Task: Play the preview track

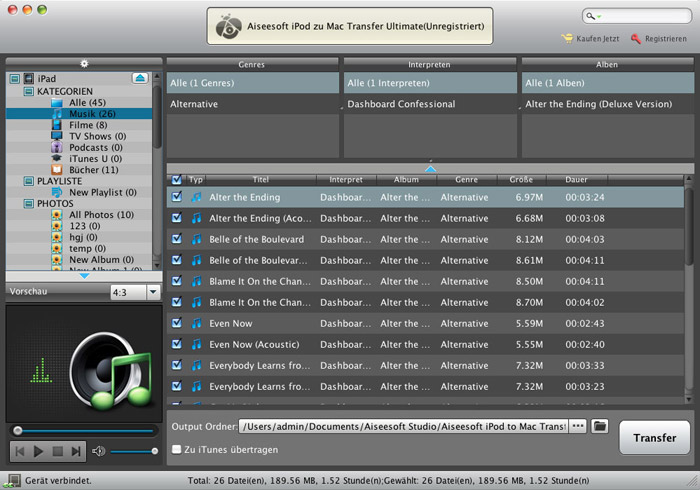Action: (38, 451)
